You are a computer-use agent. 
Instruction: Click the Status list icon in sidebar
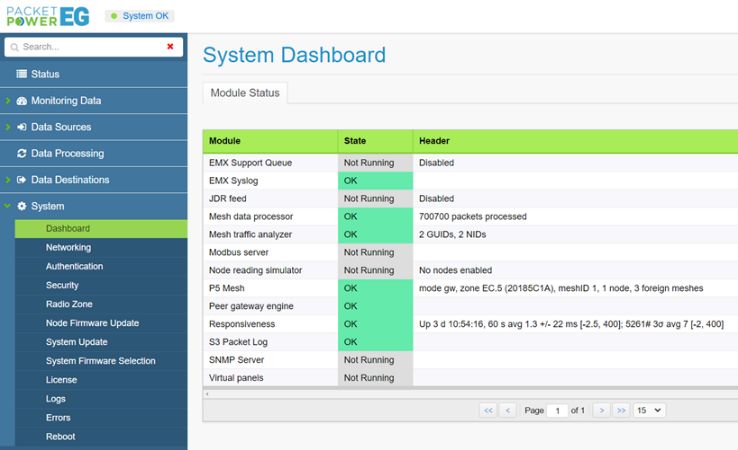click(22, 74)
